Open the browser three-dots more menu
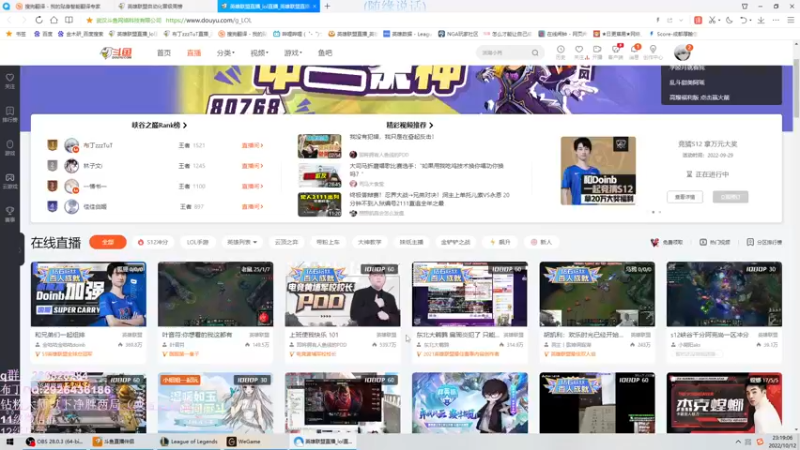Screen dimensions: 800x450 coord(776,20)
